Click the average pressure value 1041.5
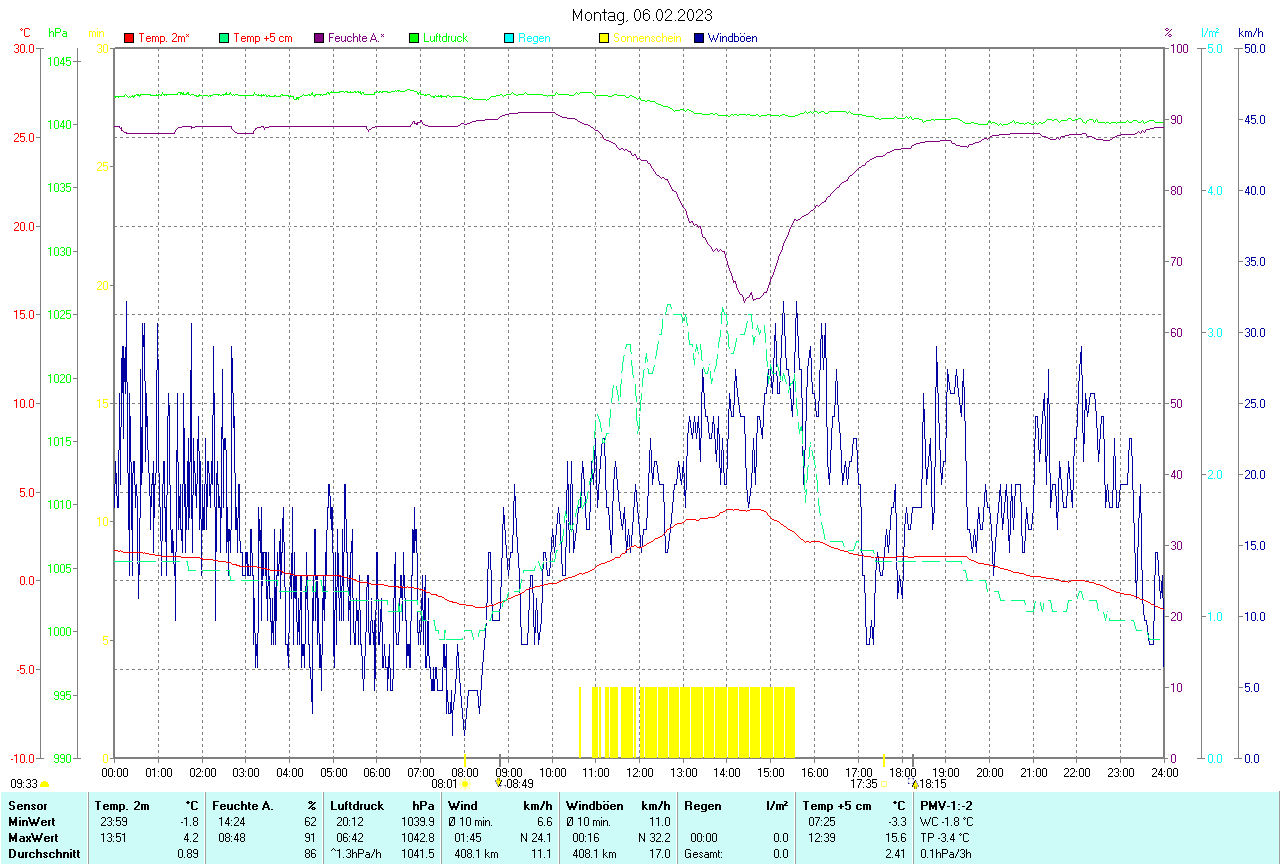Image resolution: width=1280 pixels, height=864 pixels. point(418,853)
